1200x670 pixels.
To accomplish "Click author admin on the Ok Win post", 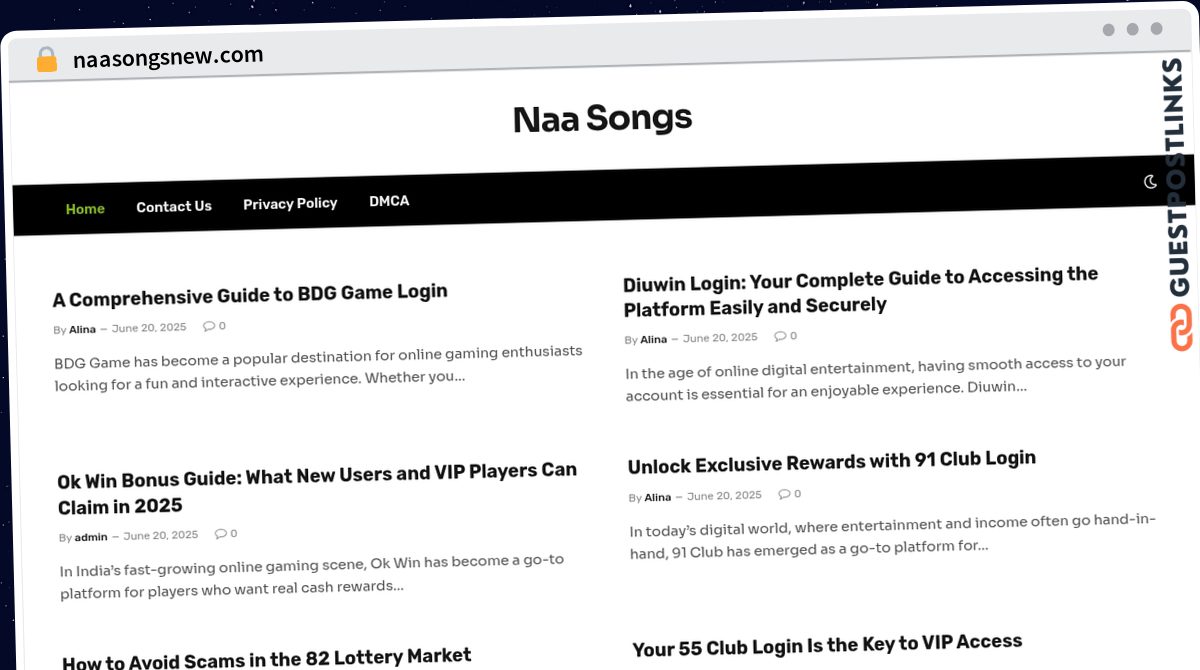I will pos(91,537).
